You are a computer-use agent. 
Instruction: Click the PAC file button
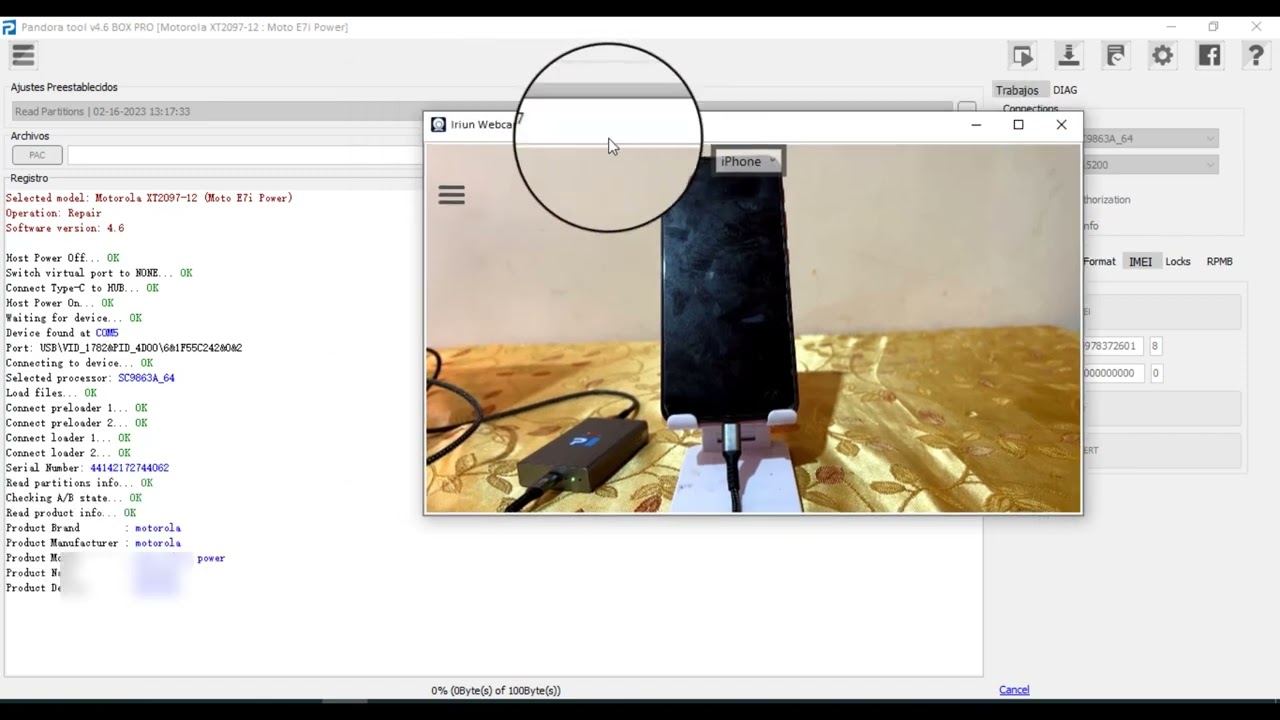point(37,155)
